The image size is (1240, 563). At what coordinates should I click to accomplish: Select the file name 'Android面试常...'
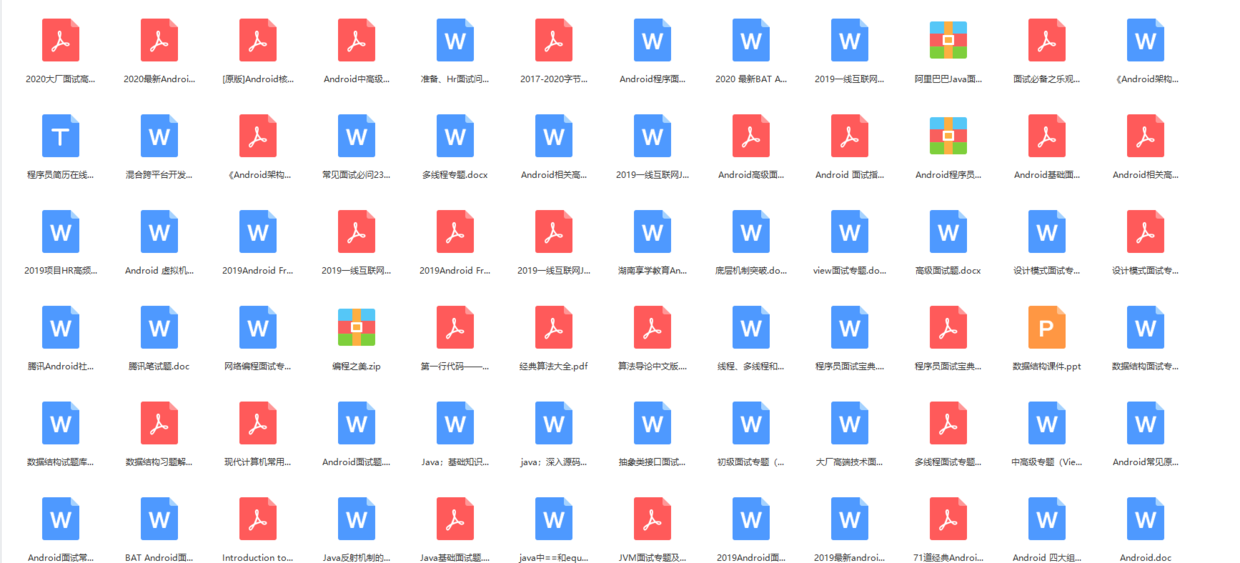point(60,558)
